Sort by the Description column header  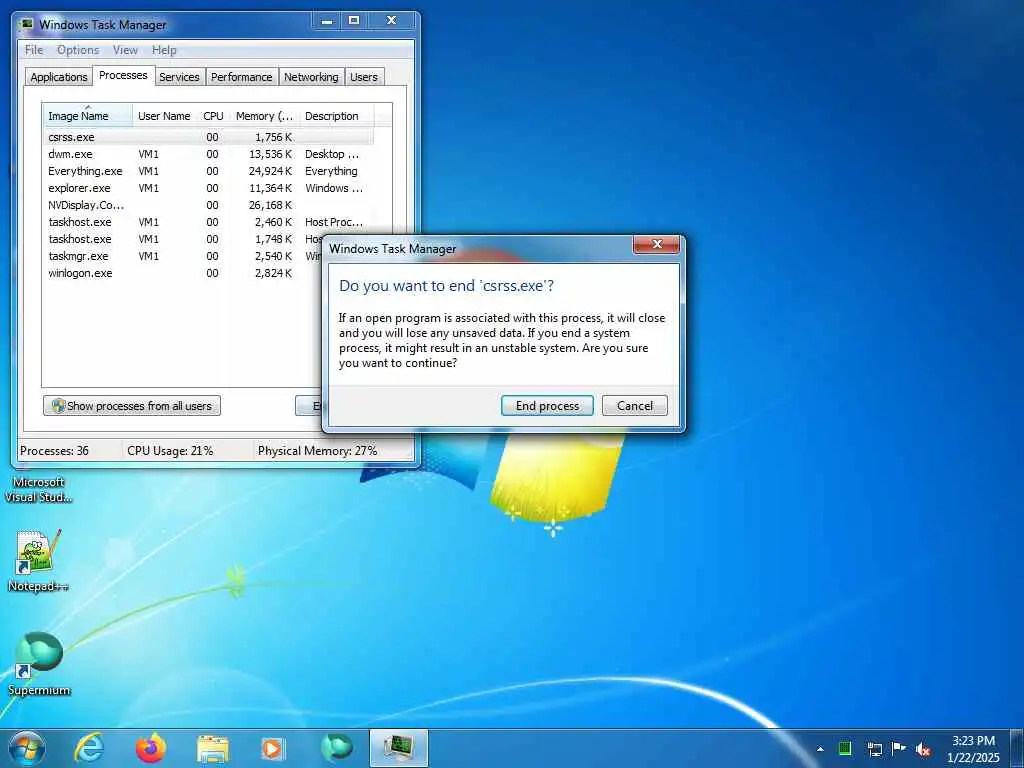tap(336, 116)
